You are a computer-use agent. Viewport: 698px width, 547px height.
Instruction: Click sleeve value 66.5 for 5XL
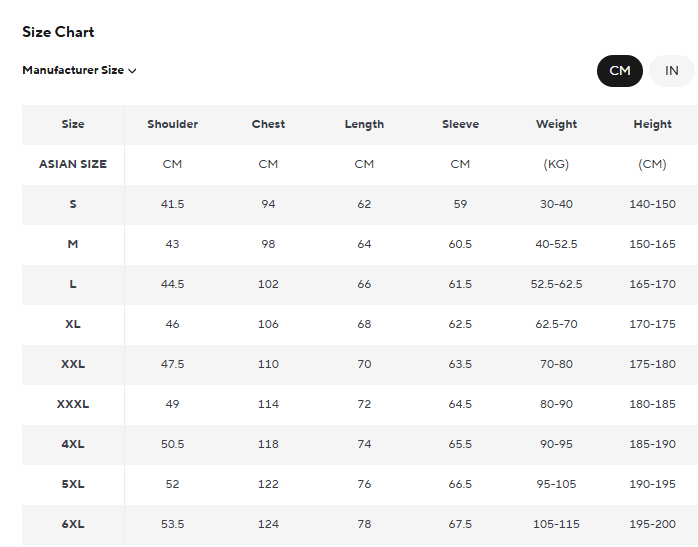pos(460,485)
